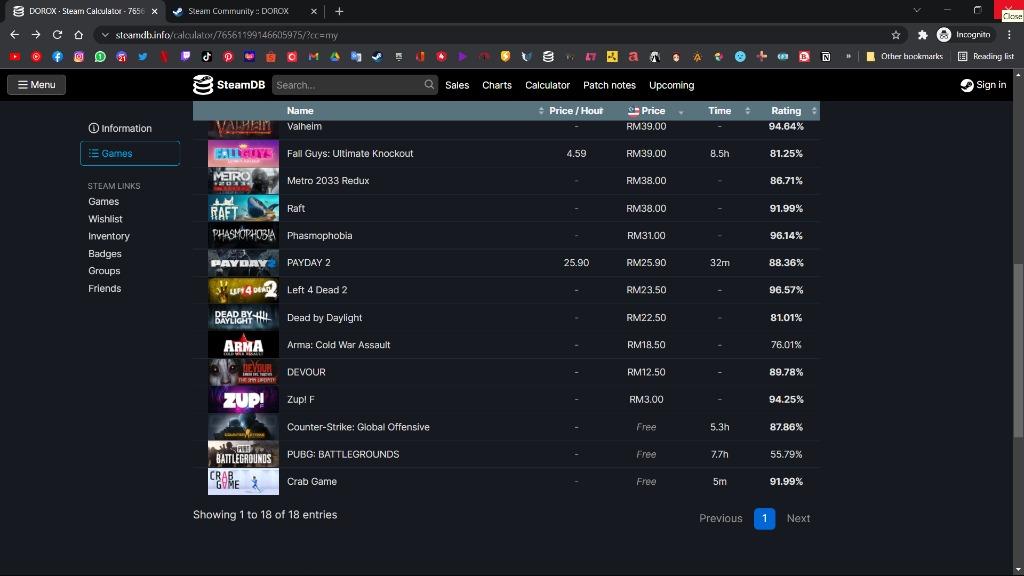Open the PAYDAY 2 game thumbnail
The width and height of the screenshot is (1024, 576).
point(243,263)
